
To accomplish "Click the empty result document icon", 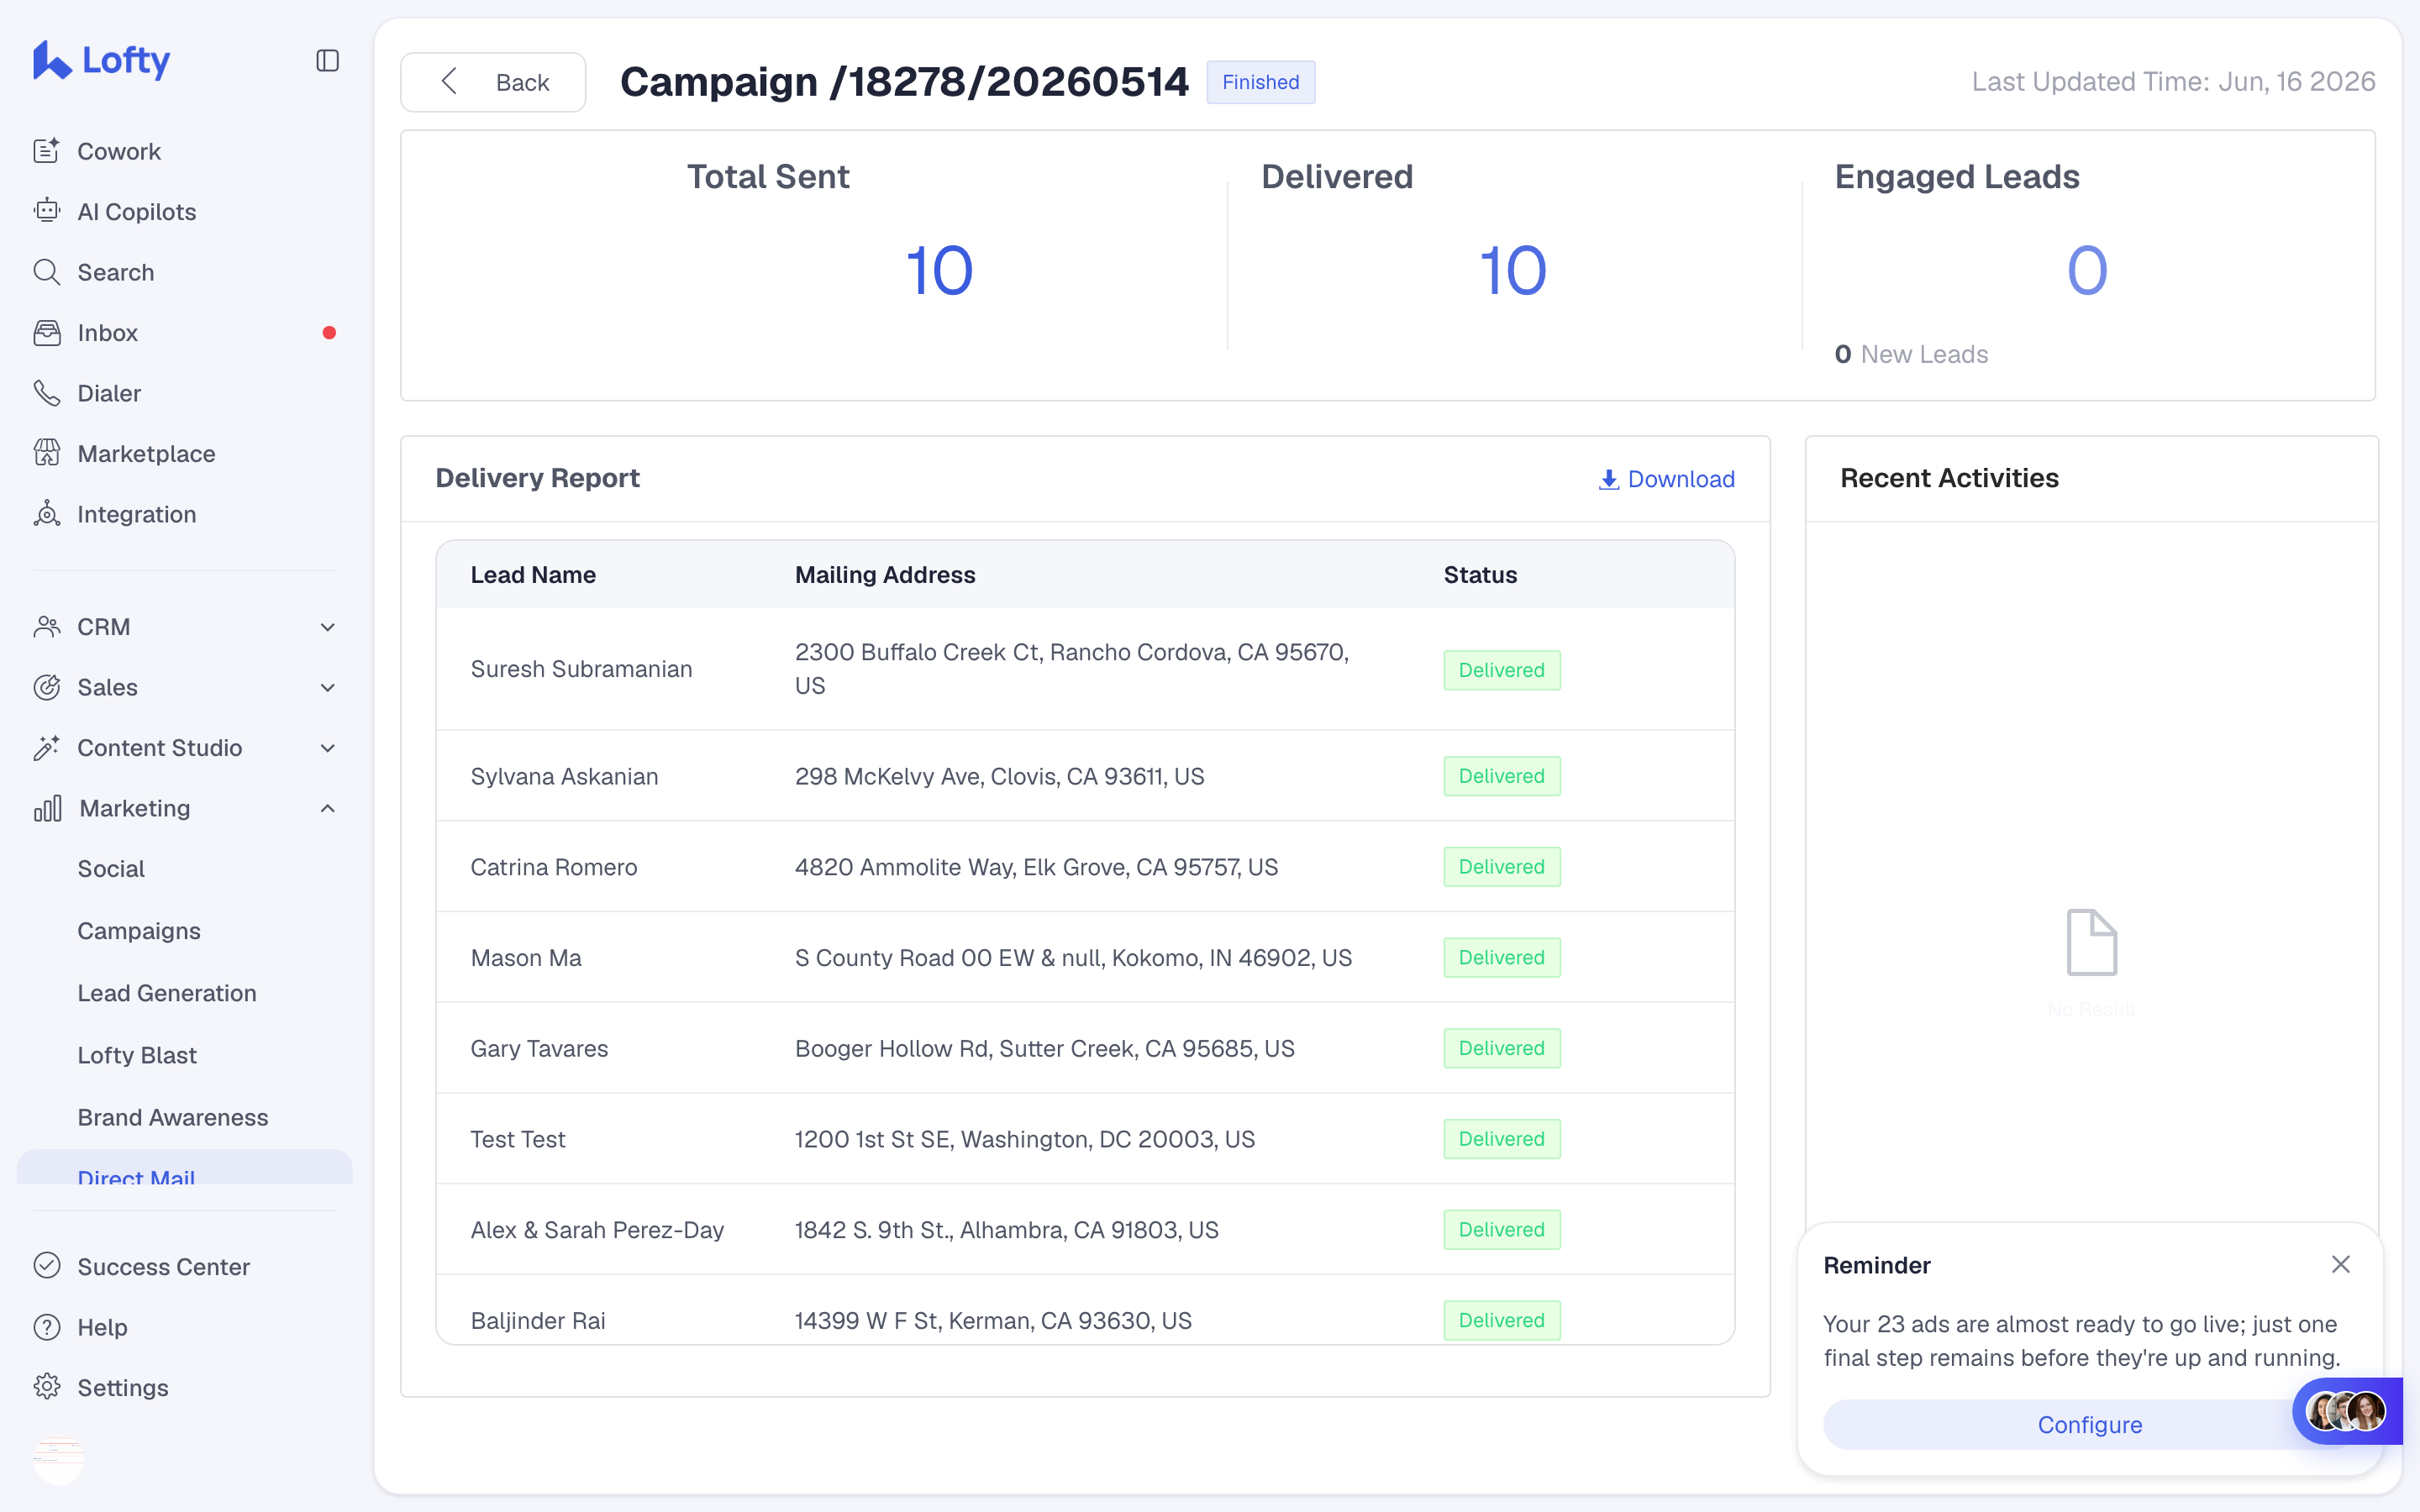I will click(2091, 942).
